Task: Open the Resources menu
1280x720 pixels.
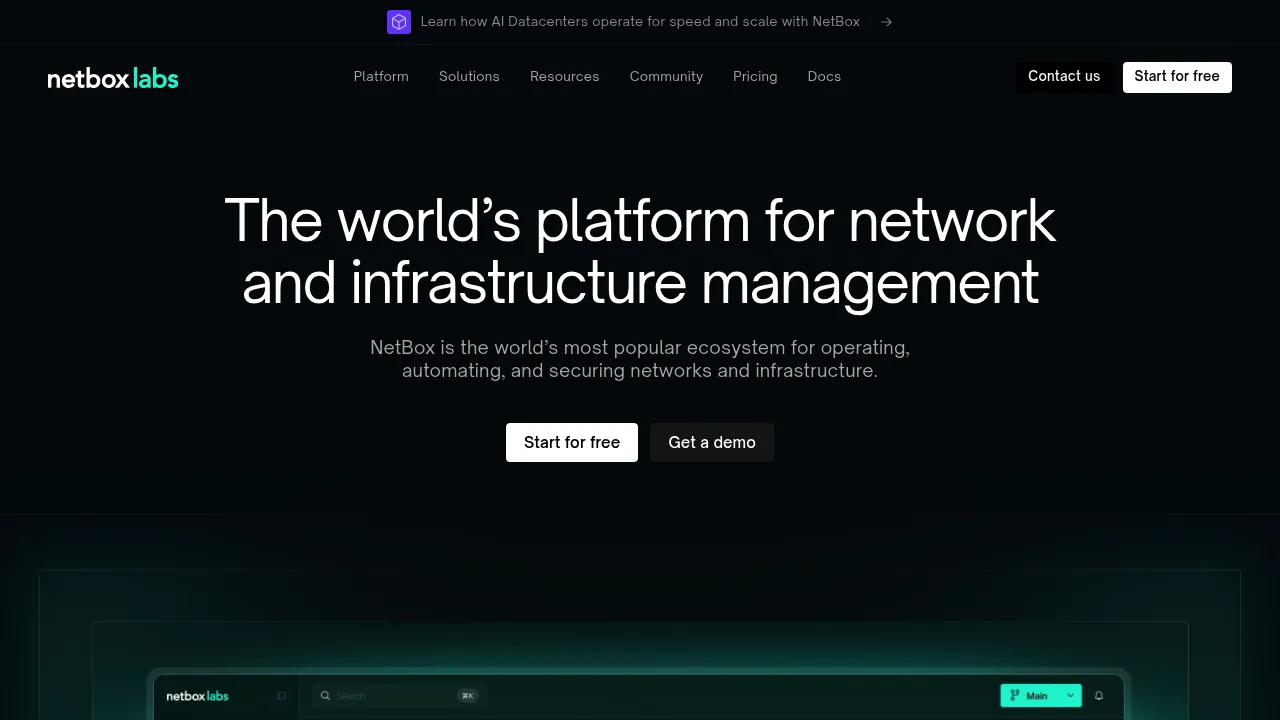Action: 565,77
